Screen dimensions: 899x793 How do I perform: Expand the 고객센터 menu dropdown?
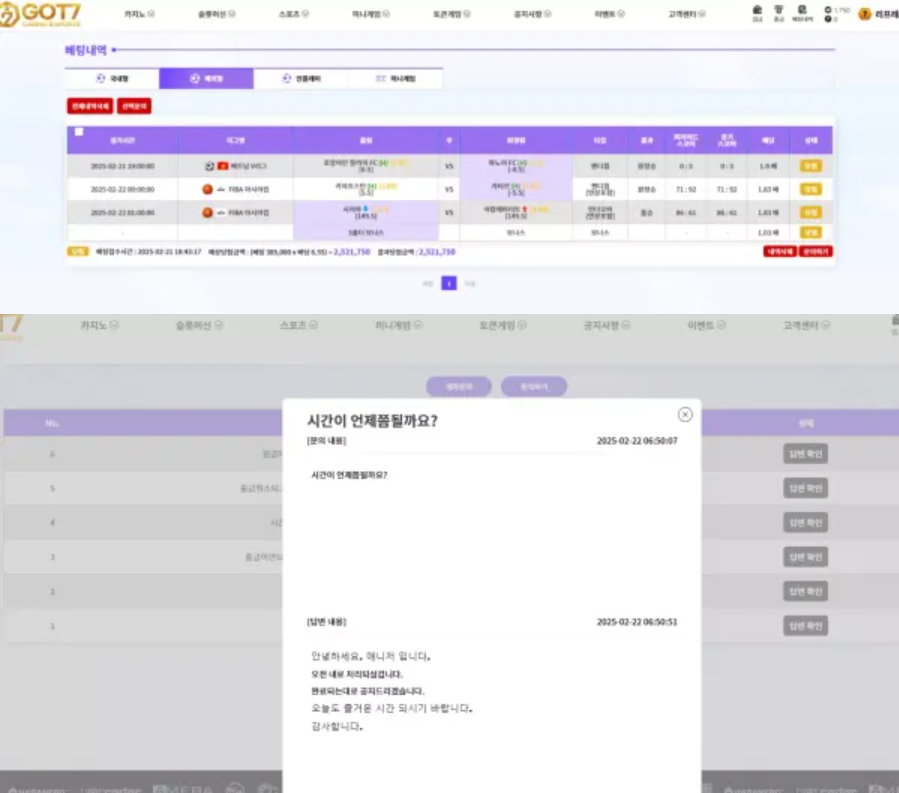point(689,15)
